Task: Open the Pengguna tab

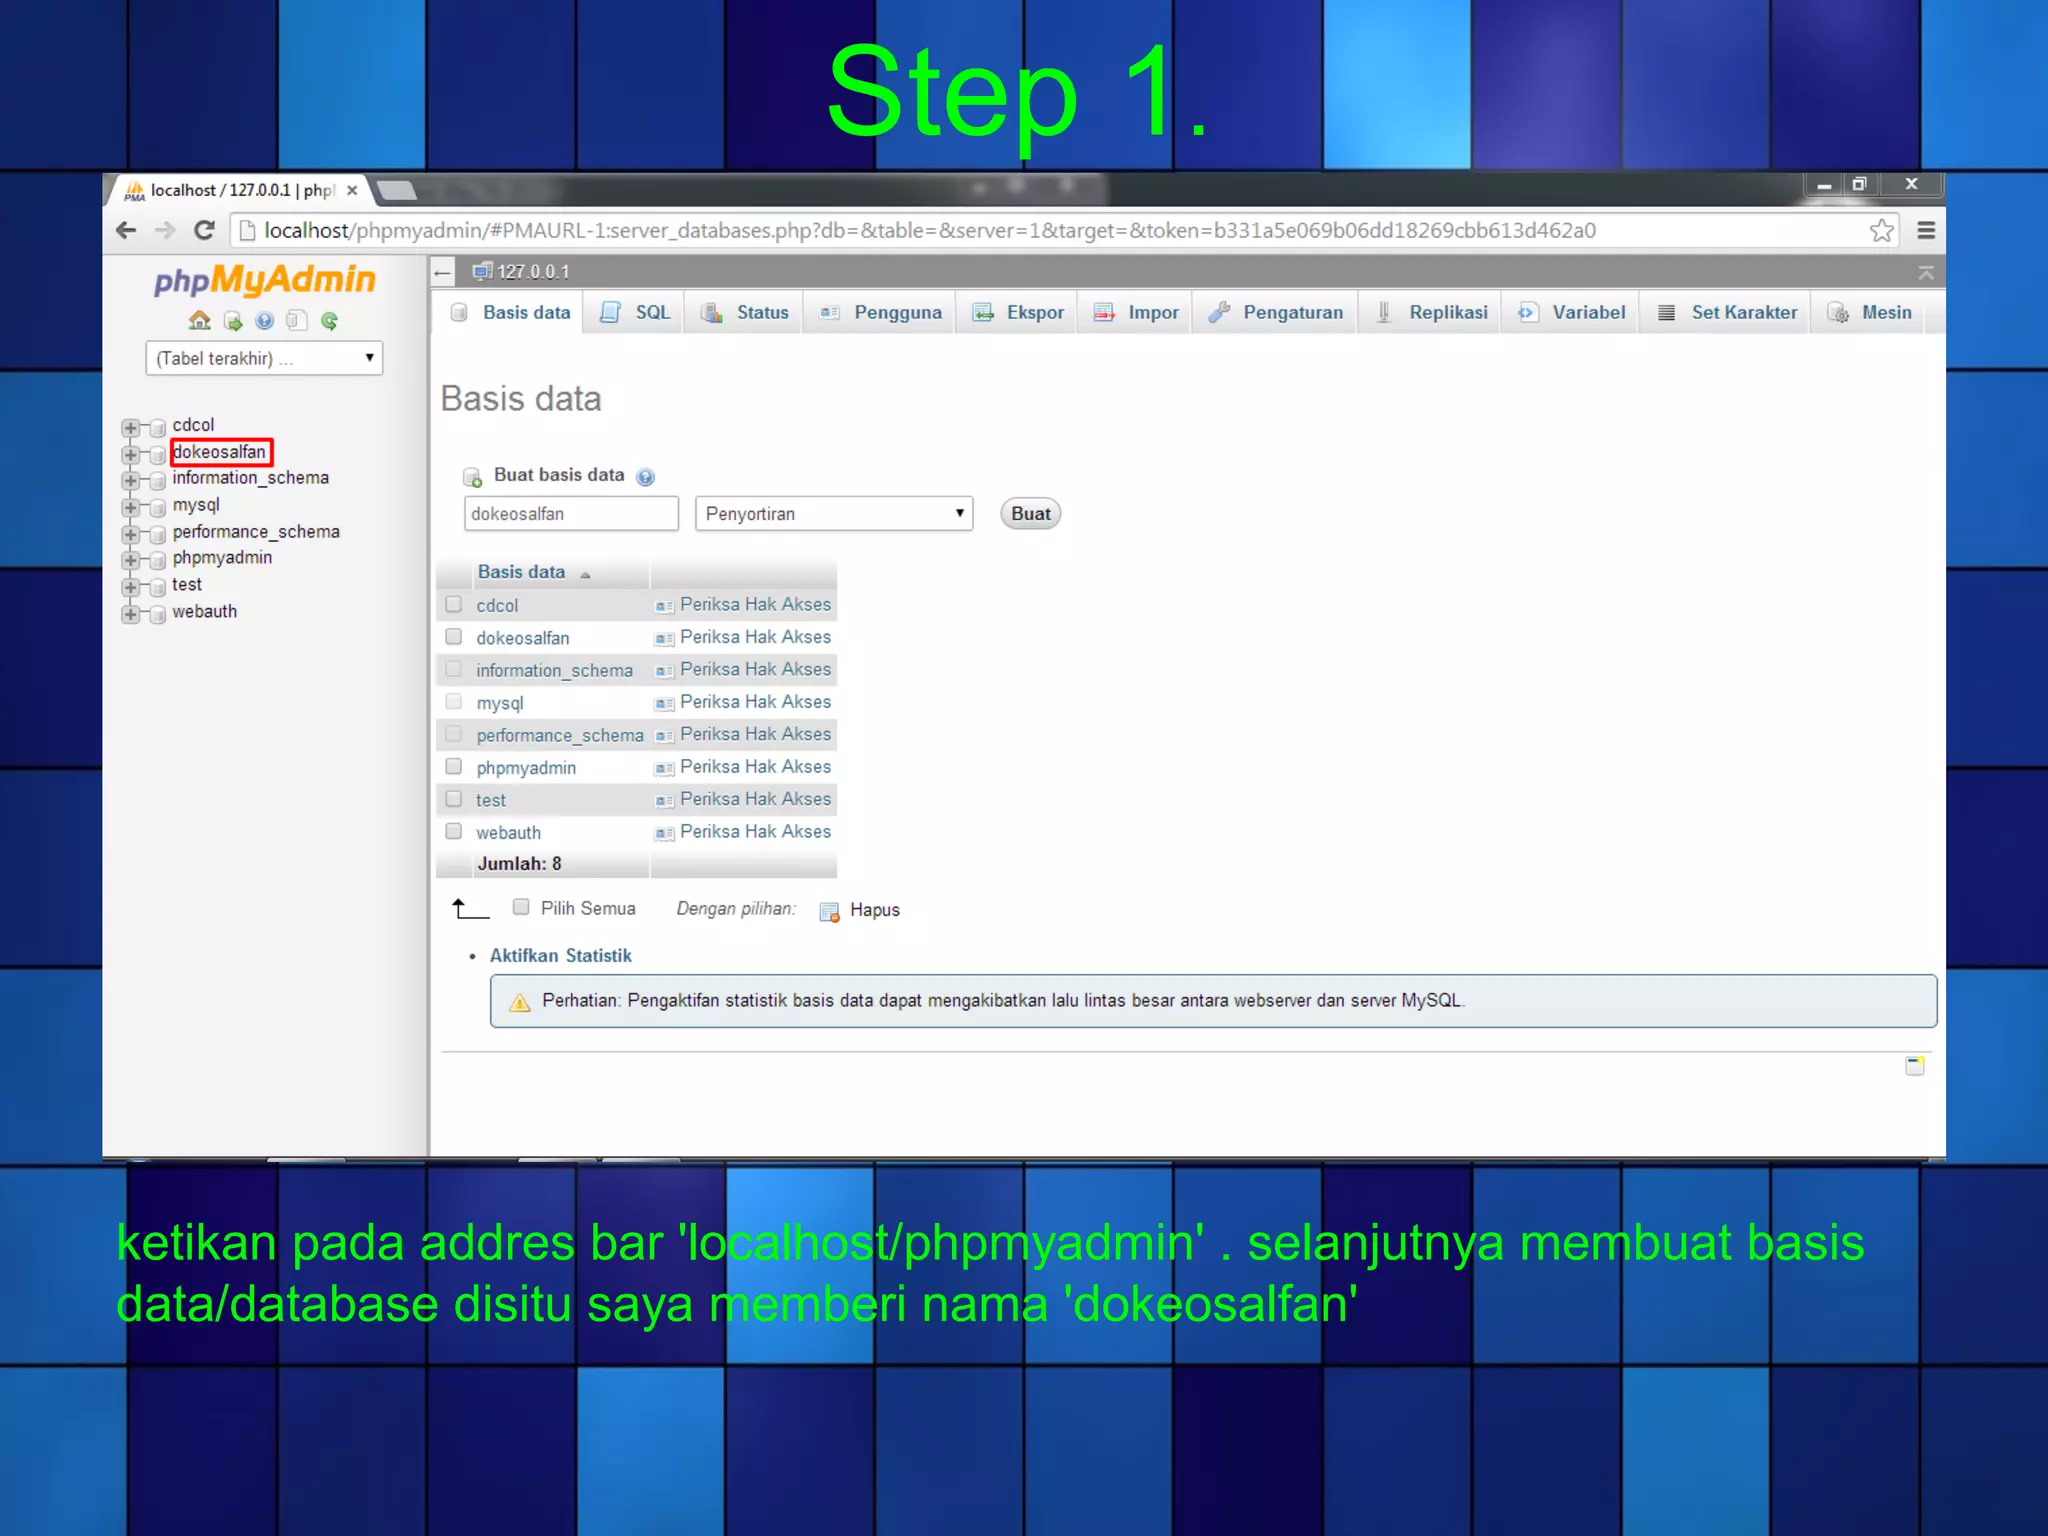Action: (x=880, y=313)
